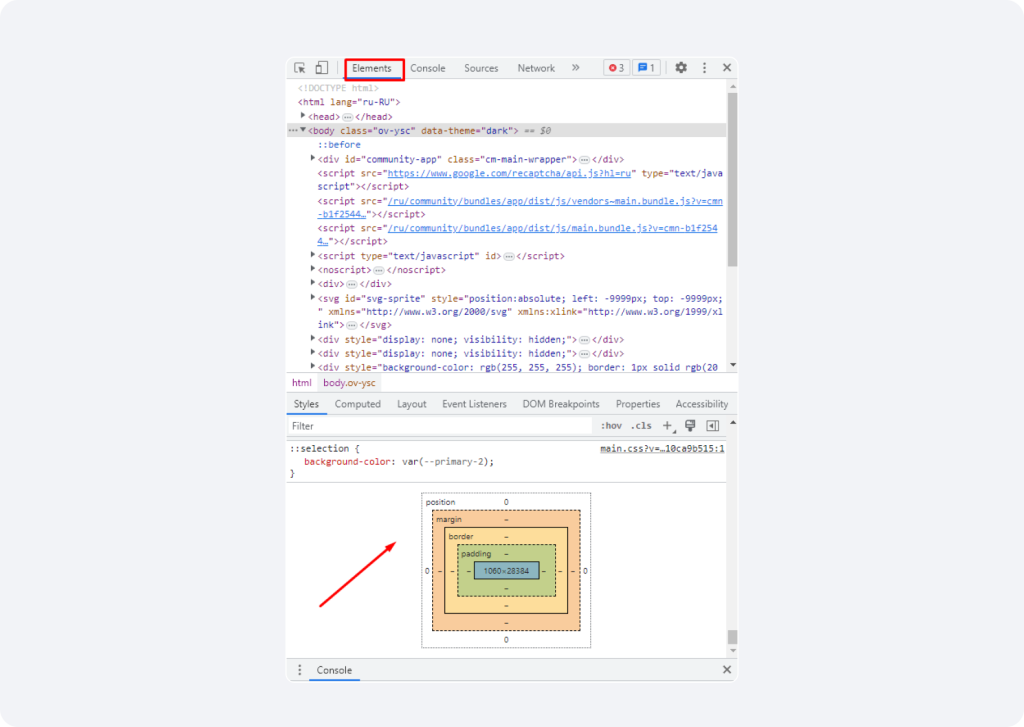The width and height of the screenshot is (1024, 727).
Task: Click the ellipsis inside the head tag
Action: (x=347, y=117)
